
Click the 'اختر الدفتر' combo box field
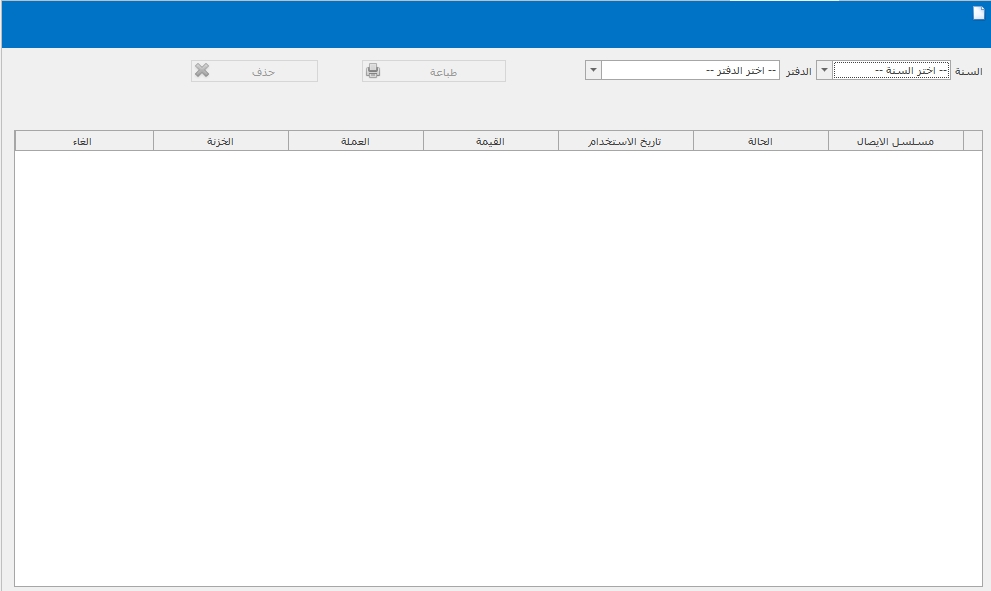click(690, 70)
